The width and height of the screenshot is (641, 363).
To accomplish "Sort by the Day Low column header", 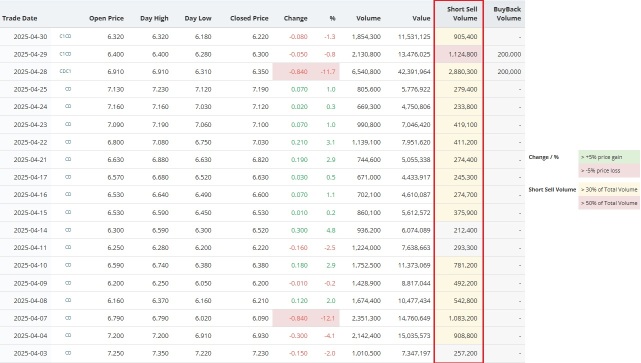I will click(198, 18).
